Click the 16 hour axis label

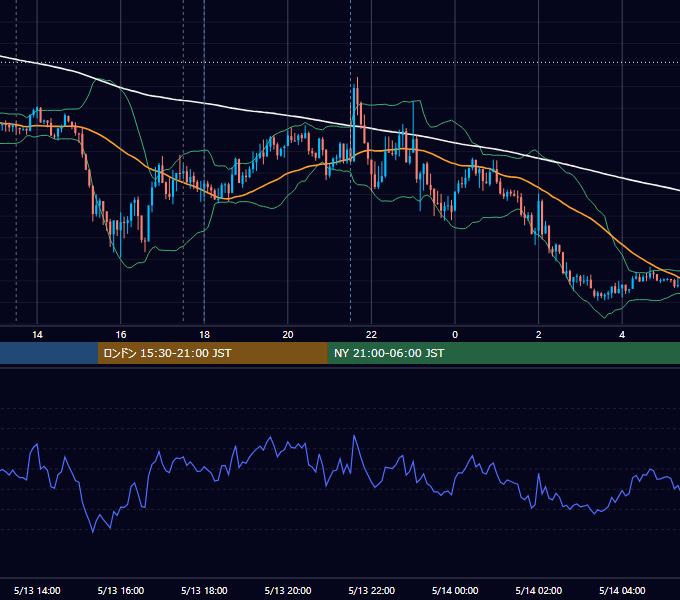click(121, 335)
